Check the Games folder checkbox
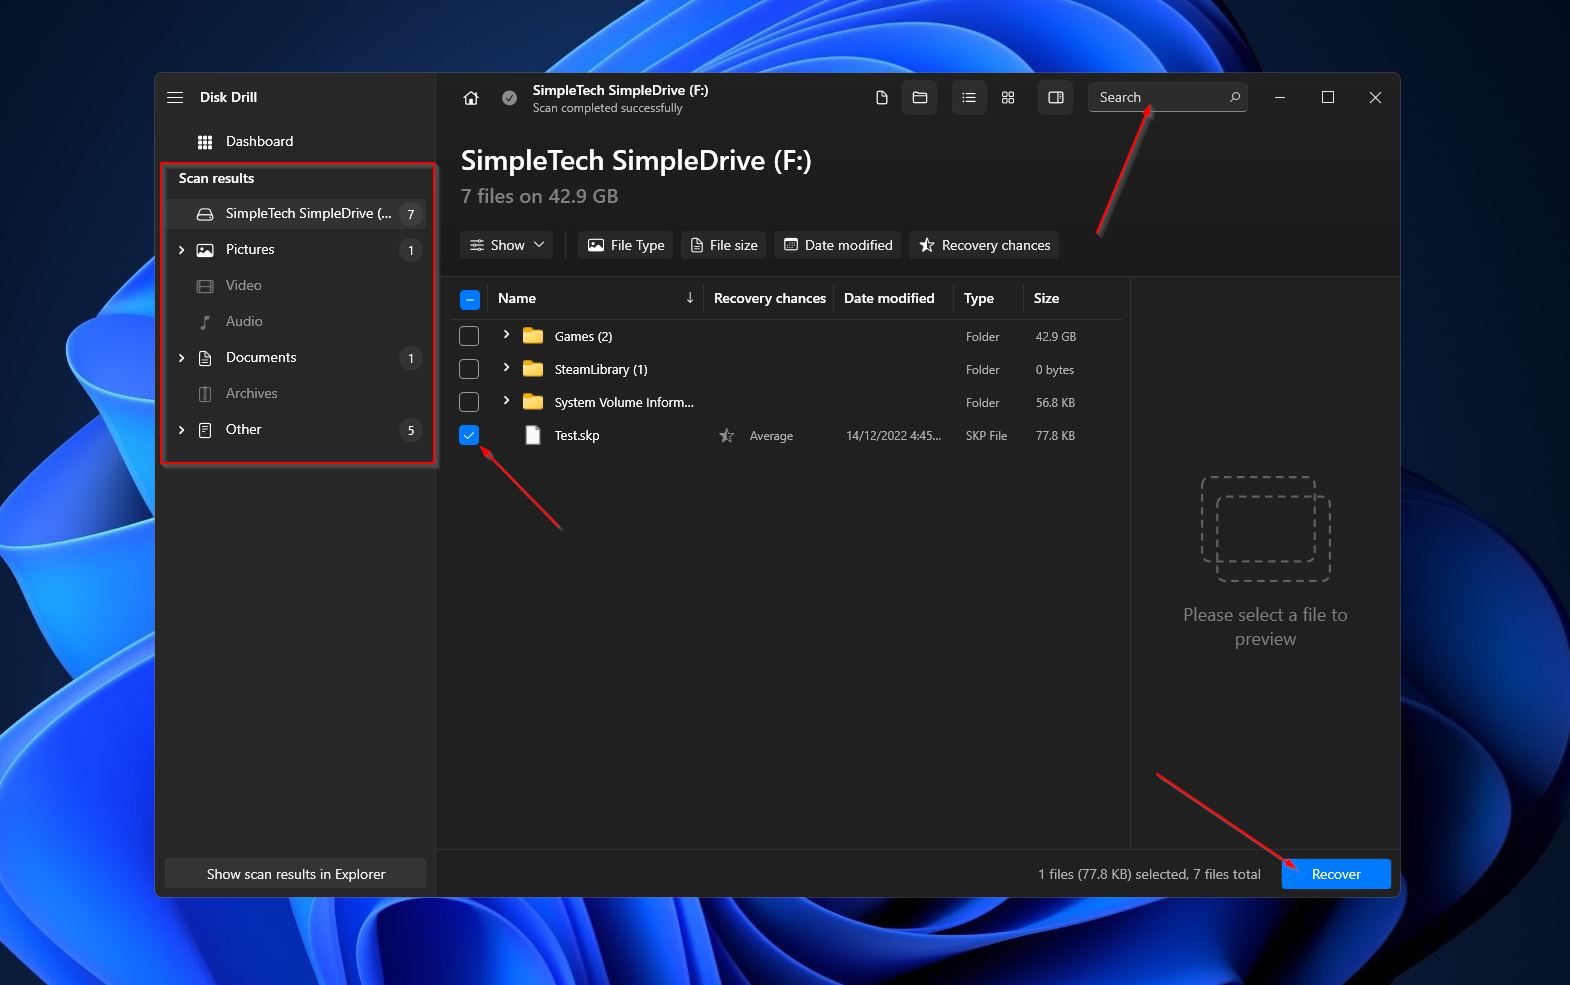The image size is (1570, 985). (469, 336)
